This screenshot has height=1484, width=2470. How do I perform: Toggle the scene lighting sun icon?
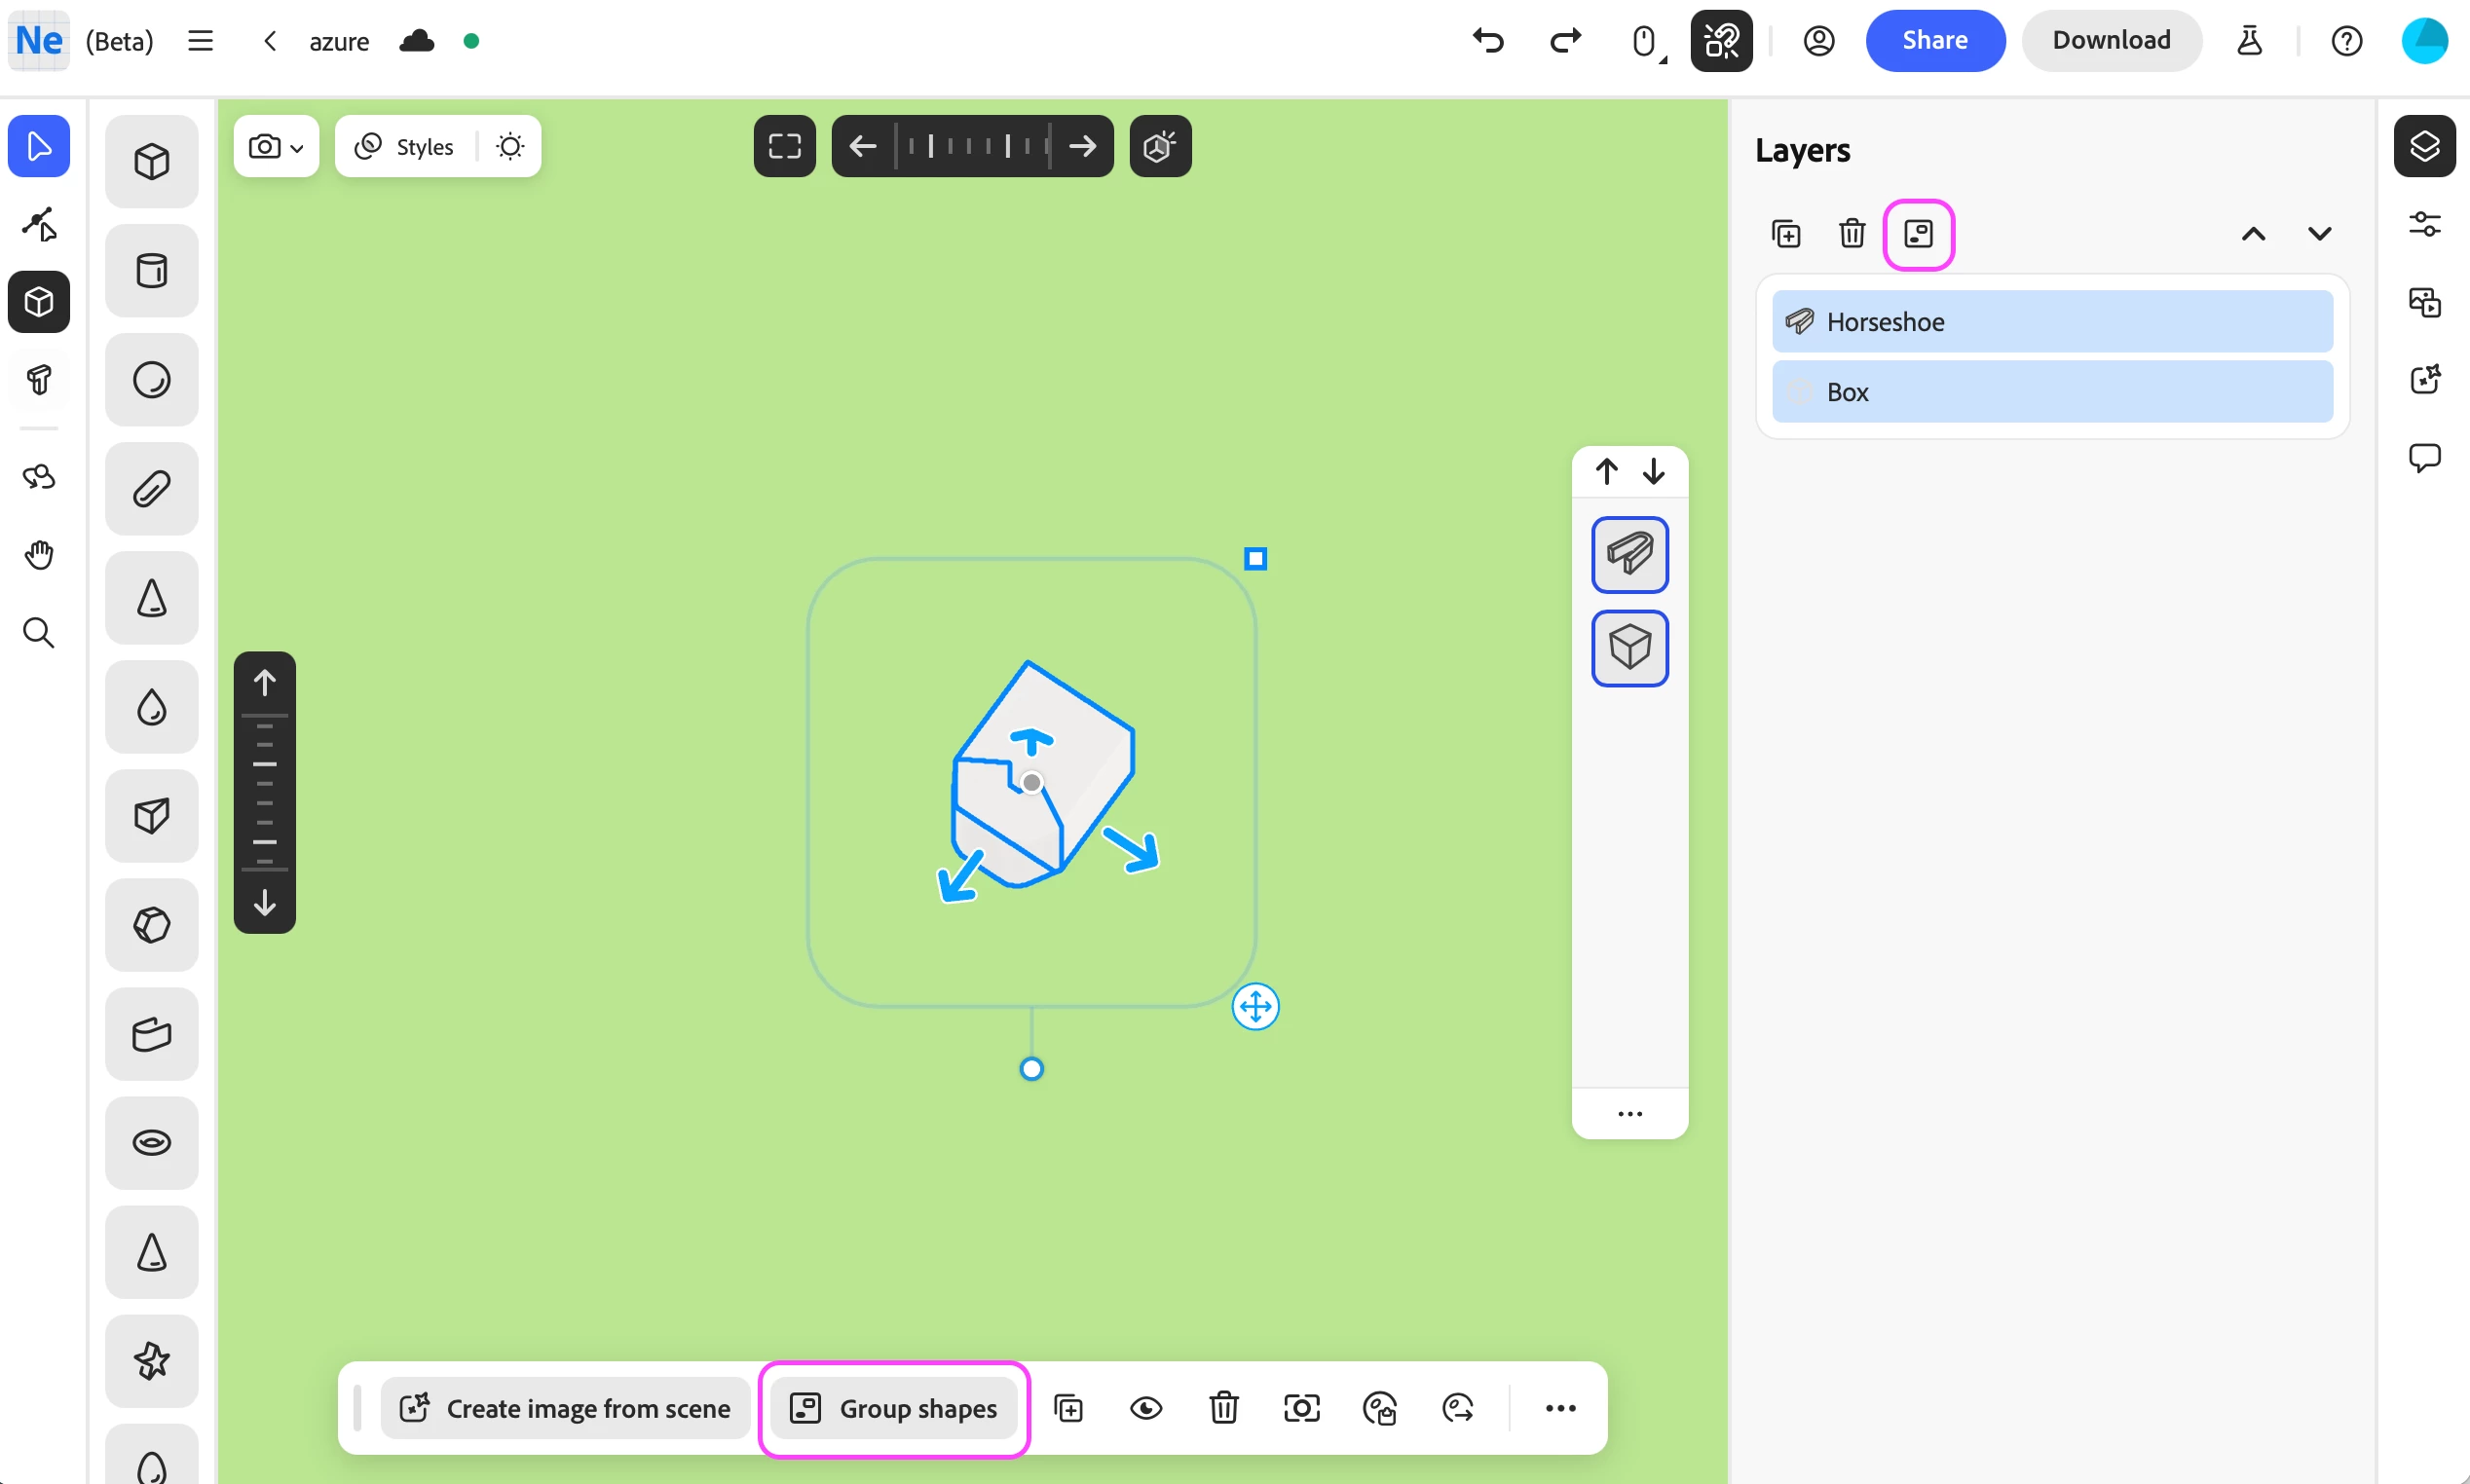(510, 147)
